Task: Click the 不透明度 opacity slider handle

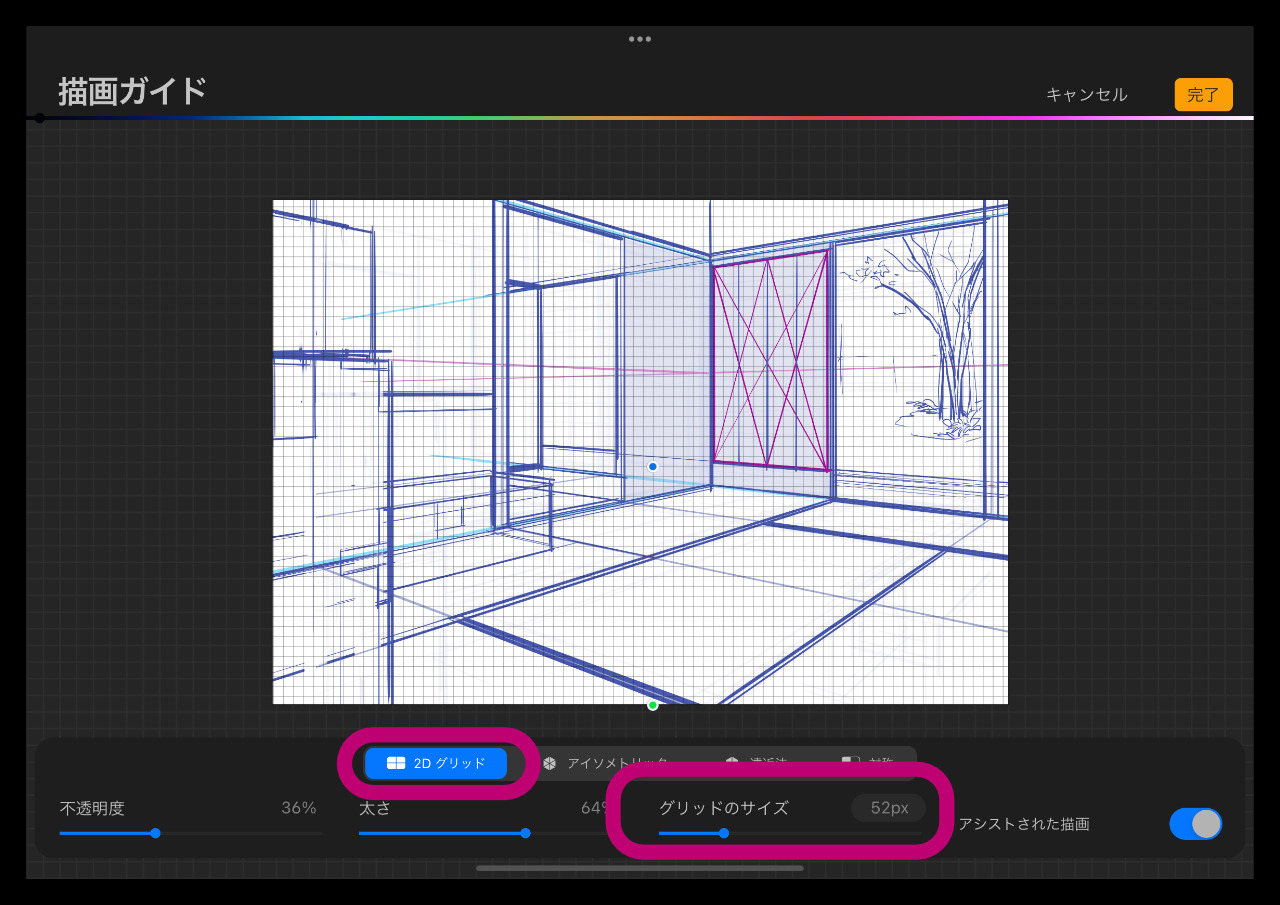Action: 155,833
